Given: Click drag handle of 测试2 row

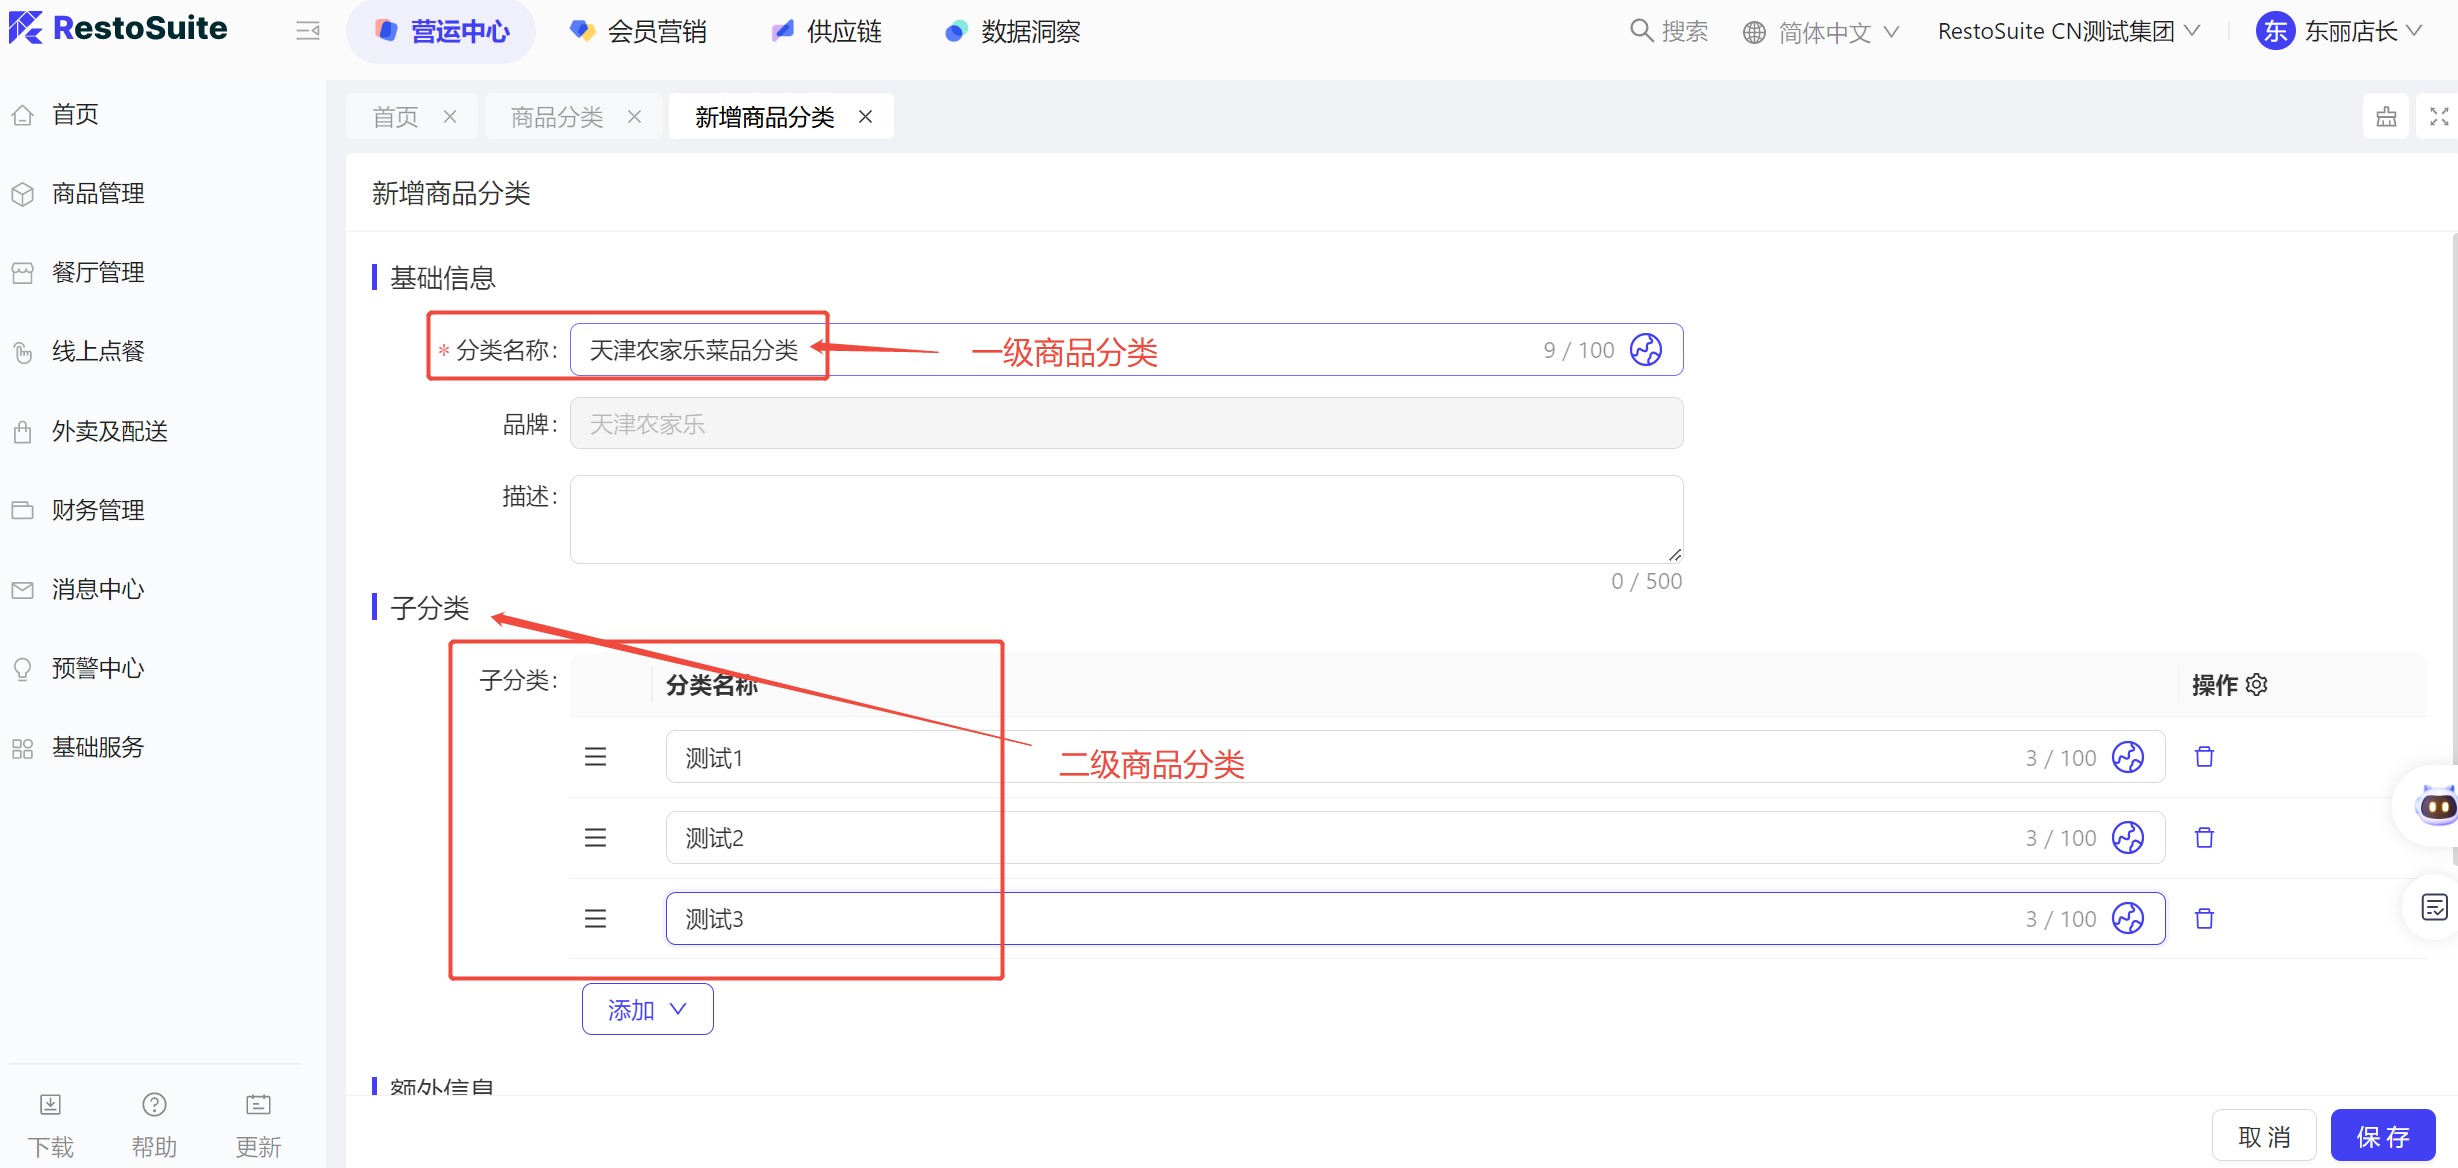Looking at the screenshot, I should pos(595,837).
